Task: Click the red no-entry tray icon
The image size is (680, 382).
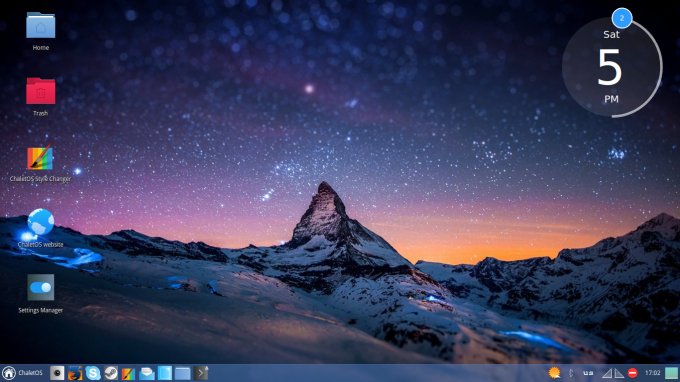Action: pos(633,373)
